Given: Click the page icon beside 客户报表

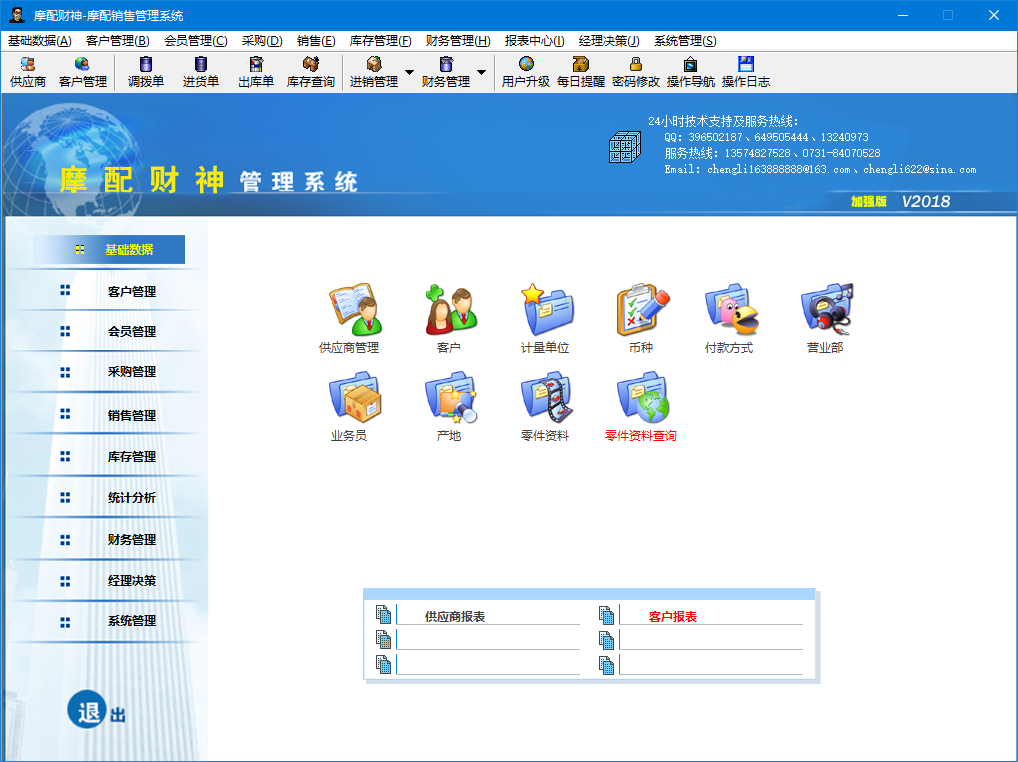Looking at the screenshot, I should (x=606, y=615).
